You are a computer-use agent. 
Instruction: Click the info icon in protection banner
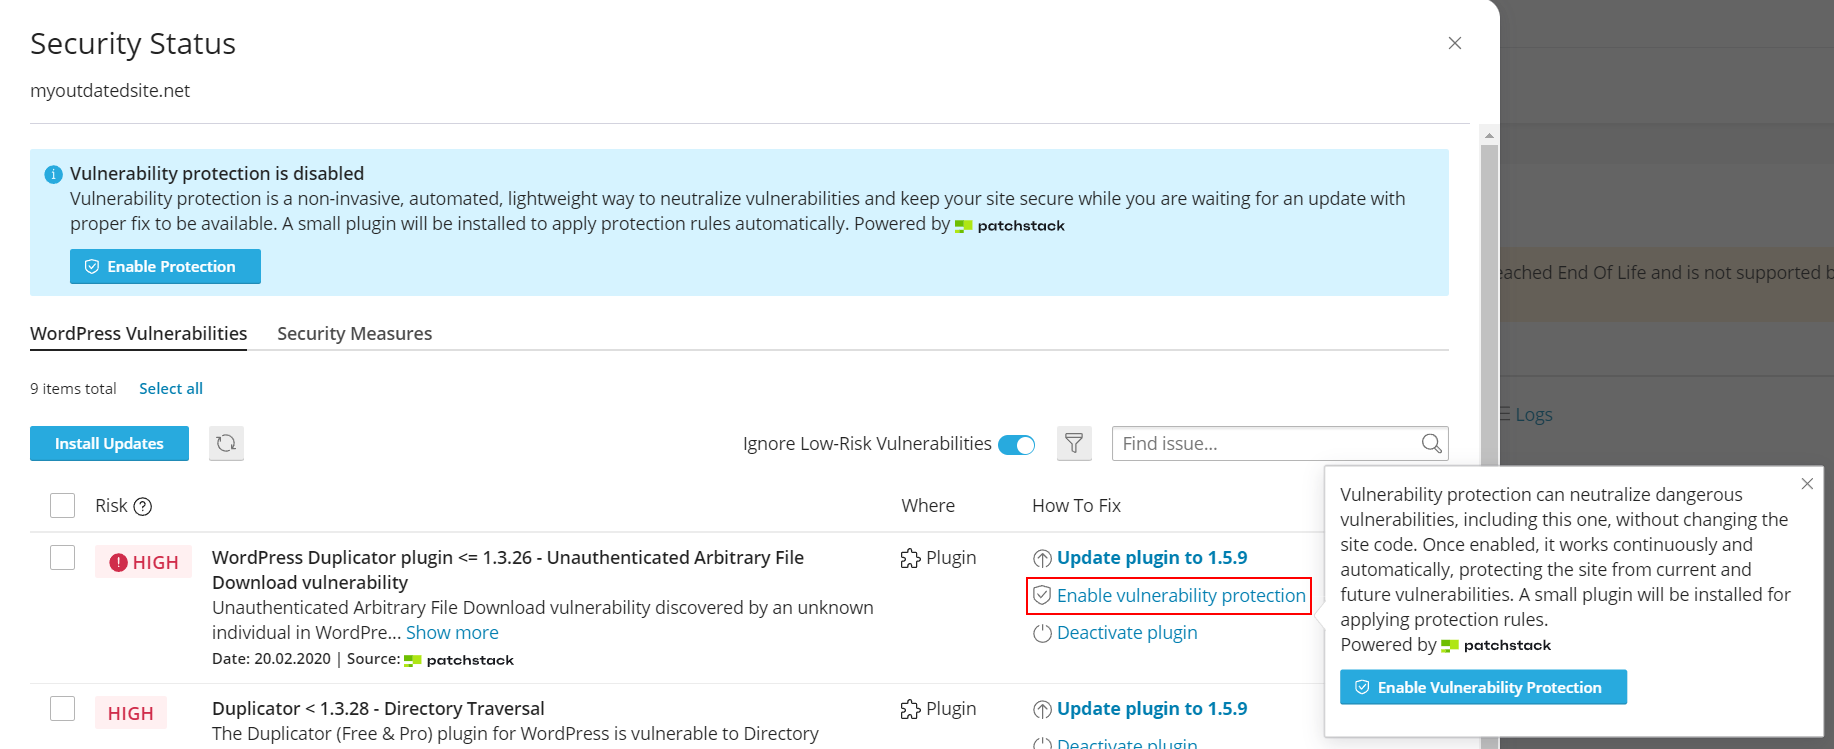(x=54, y=175)
